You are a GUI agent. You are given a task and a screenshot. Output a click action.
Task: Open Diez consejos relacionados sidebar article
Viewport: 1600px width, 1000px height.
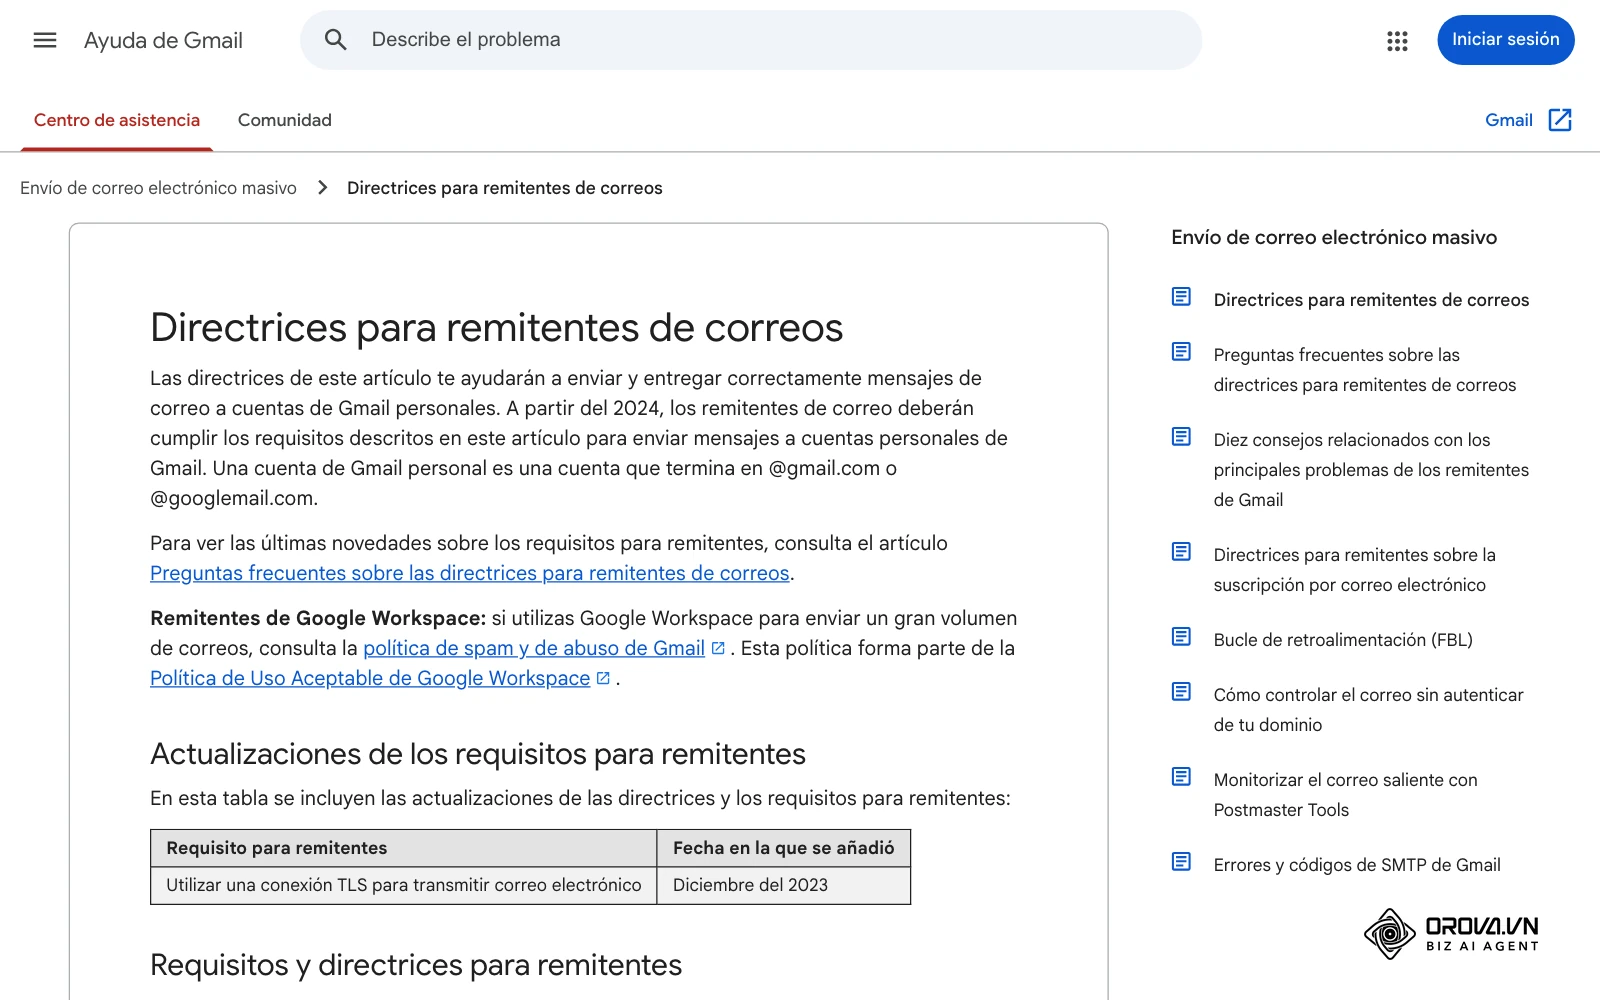pyautogui.click(x=1371, y=470)
